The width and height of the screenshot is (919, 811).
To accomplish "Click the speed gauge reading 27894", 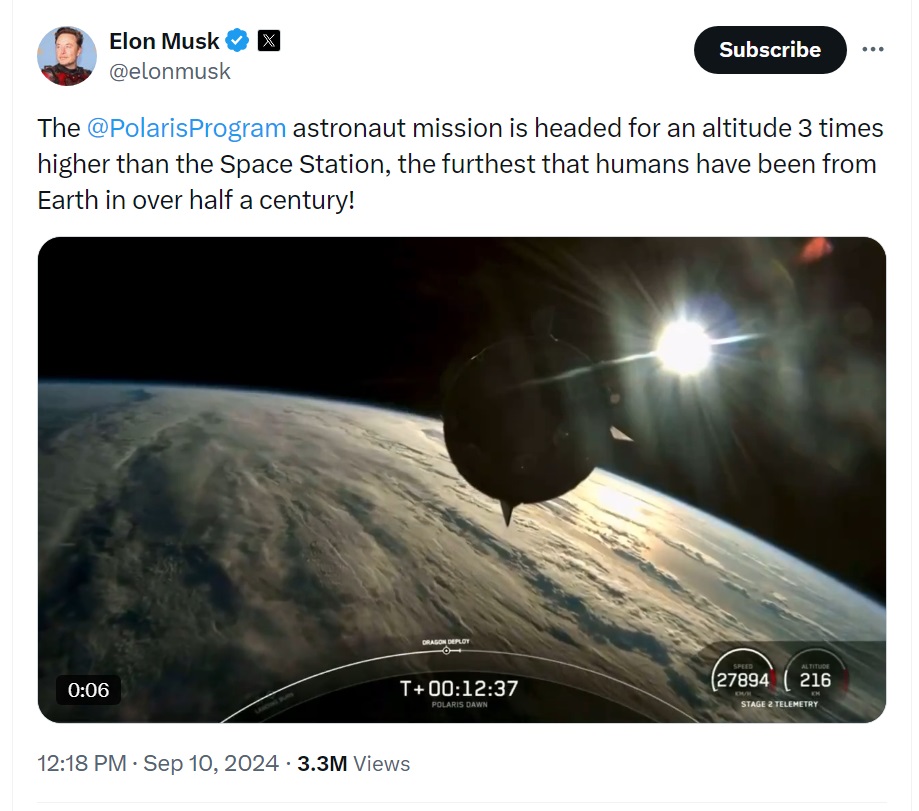I will (743, 677).
